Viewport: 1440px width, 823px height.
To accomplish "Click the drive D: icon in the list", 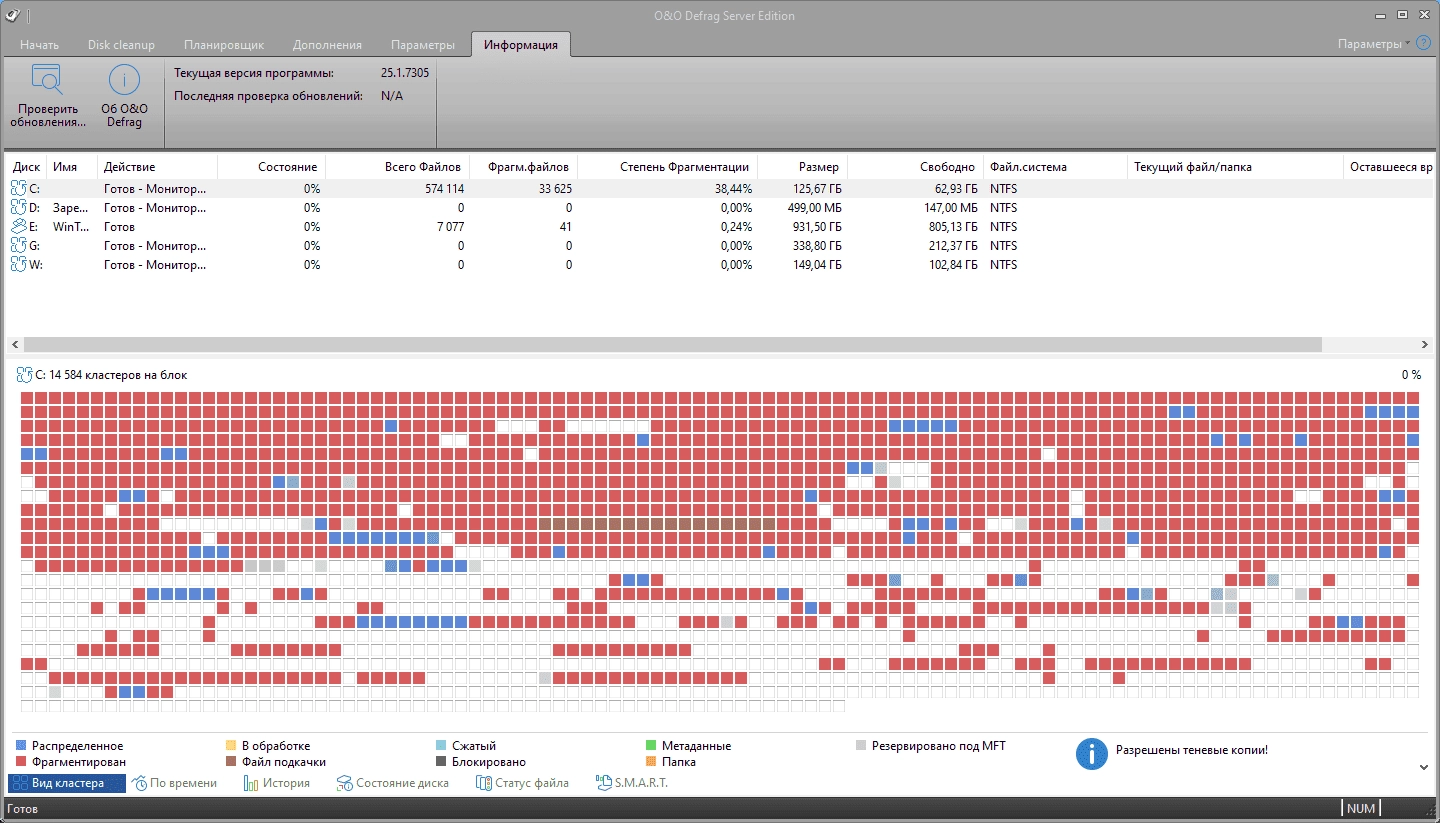I will (18, 207).
